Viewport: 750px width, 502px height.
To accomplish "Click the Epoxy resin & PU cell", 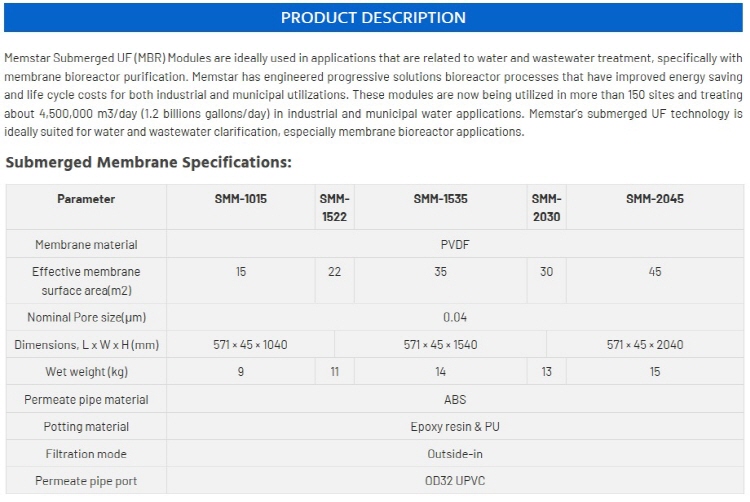I will [x=455, y=427].
